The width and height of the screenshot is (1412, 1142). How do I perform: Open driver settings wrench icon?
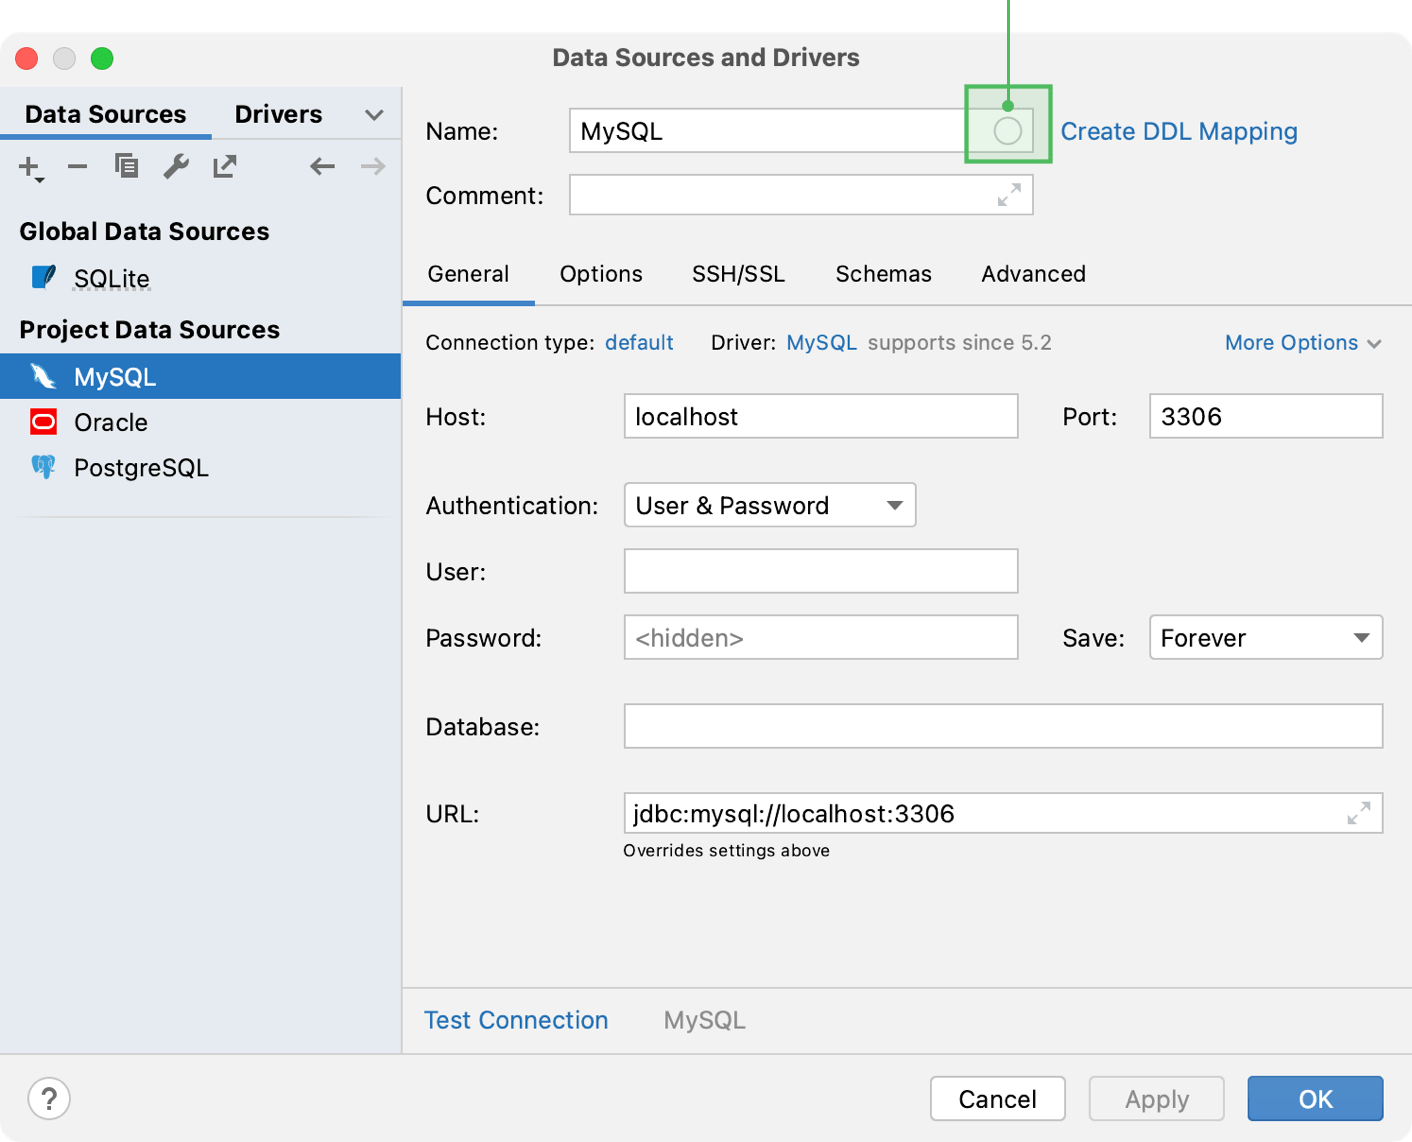(176, 166)
